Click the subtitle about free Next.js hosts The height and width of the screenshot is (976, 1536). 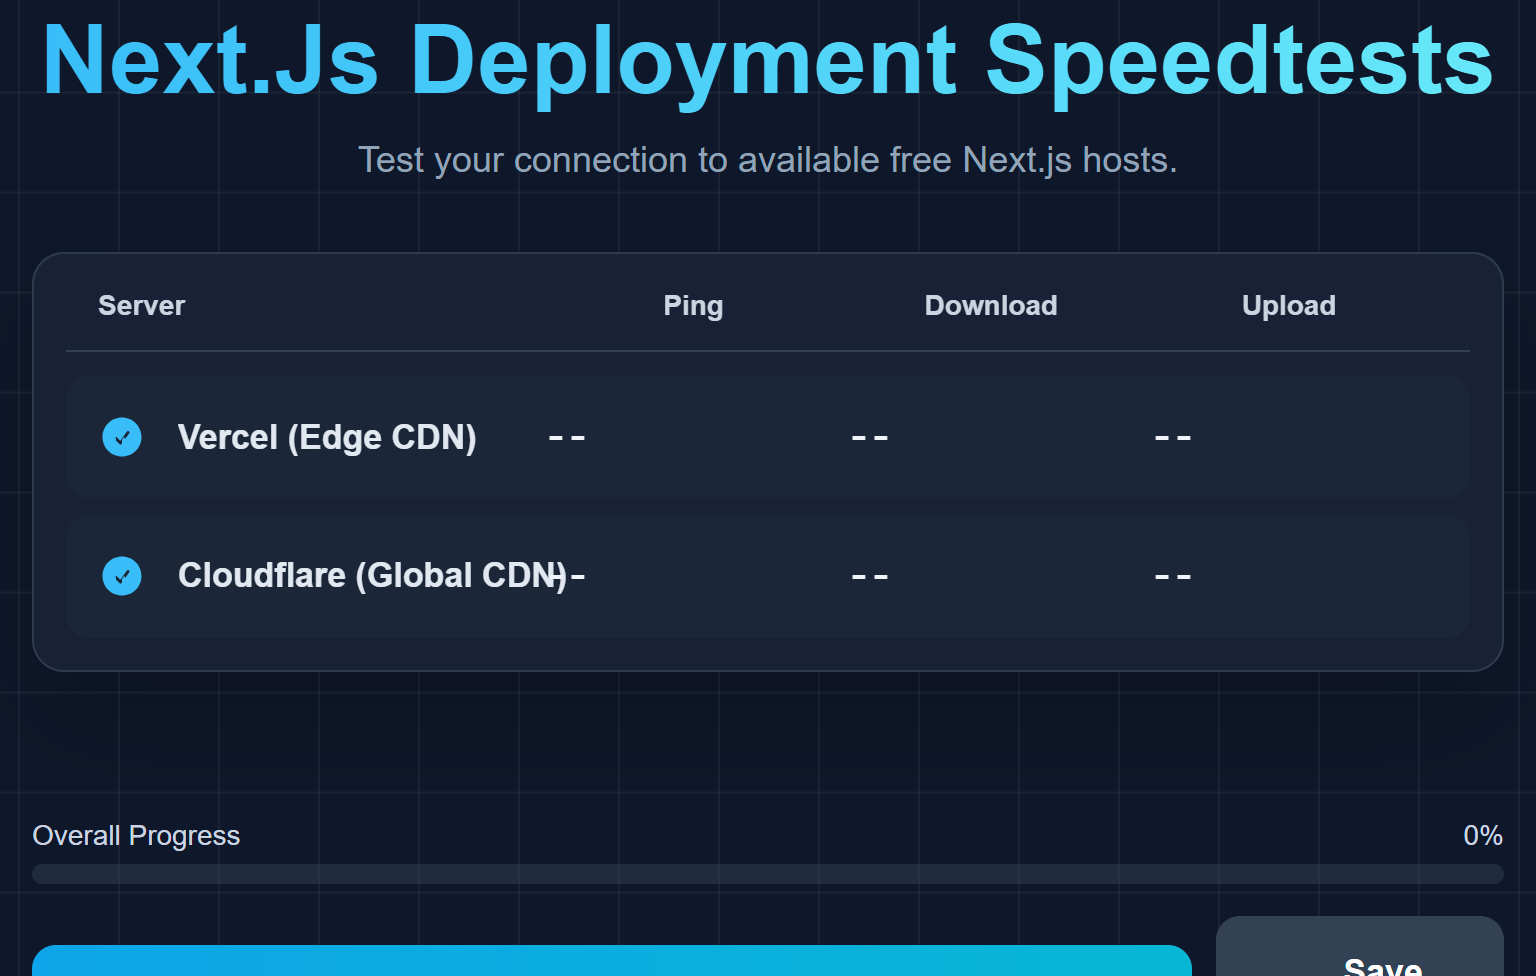768,159
